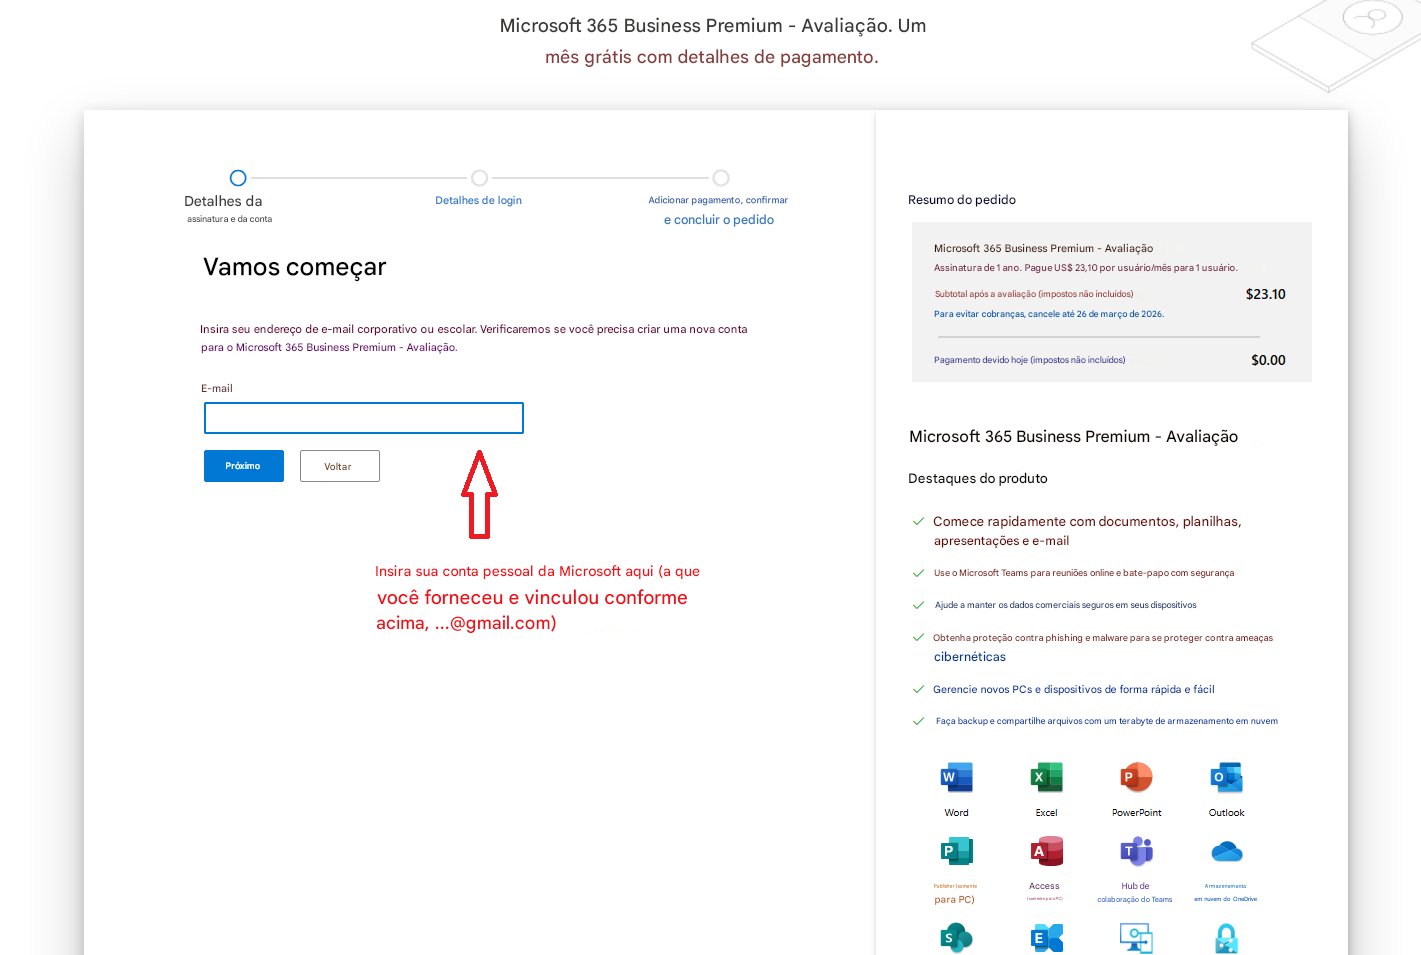Click the 'Para evitar cobranças, cancele até' note
The height and width of the screenshot is (955, 1421).
point(1049,314)
